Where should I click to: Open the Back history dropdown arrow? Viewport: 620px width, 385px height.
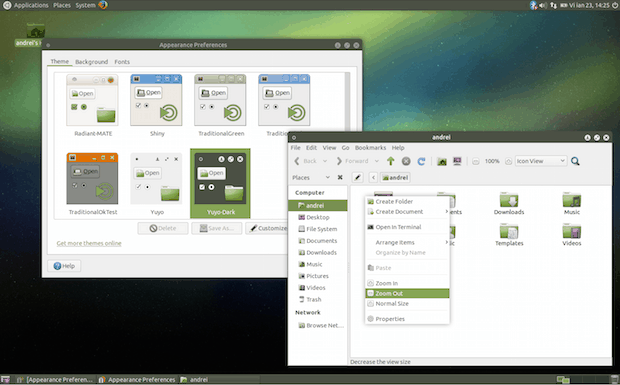click(x=325, y=161)
